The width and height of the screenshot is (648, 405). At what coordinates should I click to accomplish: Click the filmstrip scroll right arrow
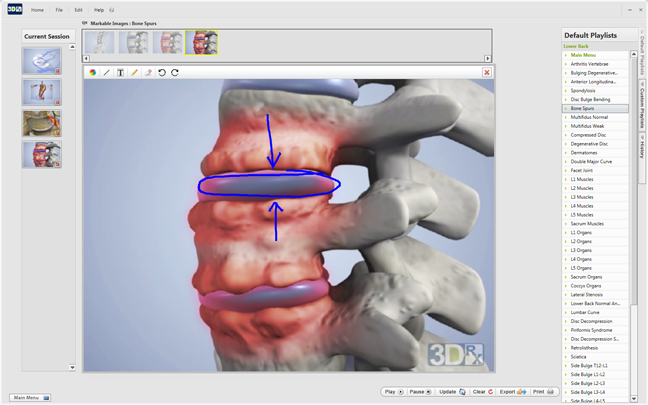(x=488, y=59)
